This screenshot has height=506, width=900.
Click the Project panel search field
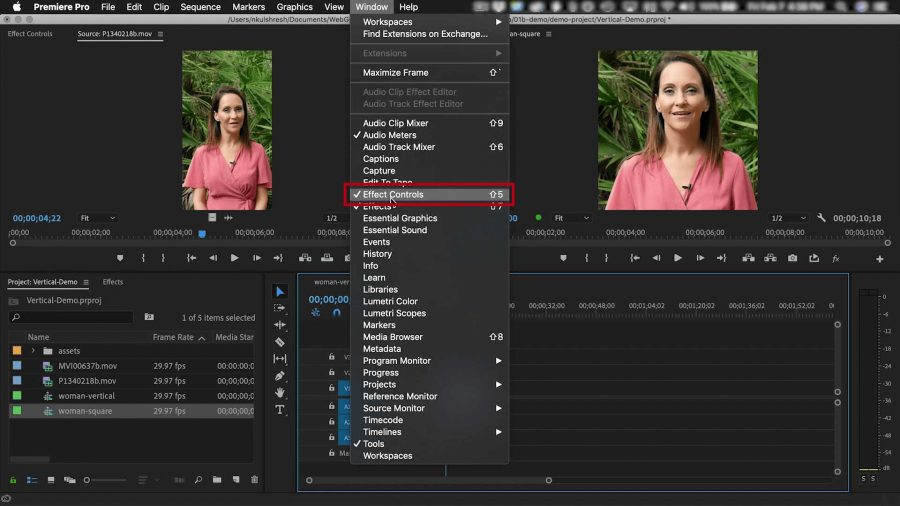71,317
